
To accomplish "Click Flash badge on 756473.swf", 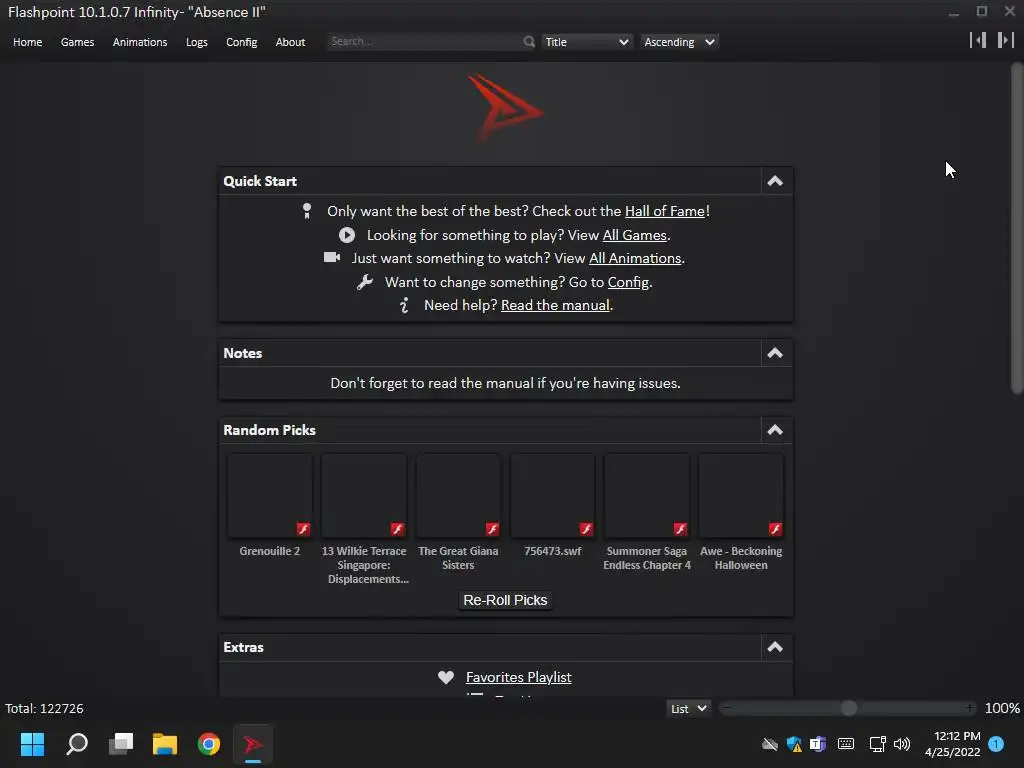I will pyautogui.click(x=586, y=528).
